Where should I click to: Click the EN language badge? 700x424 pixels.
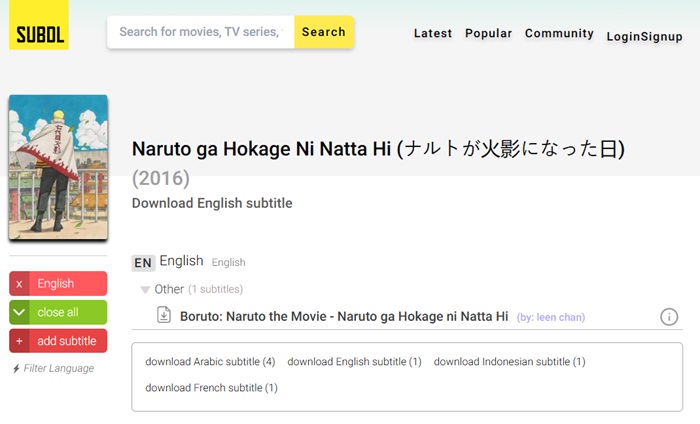[143, 263]
